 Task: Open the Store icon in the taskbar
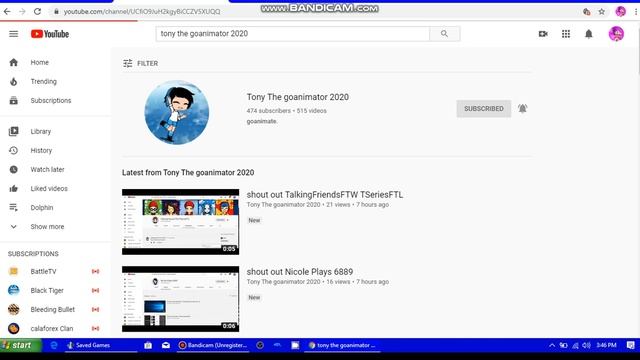(x=148, y=345)
